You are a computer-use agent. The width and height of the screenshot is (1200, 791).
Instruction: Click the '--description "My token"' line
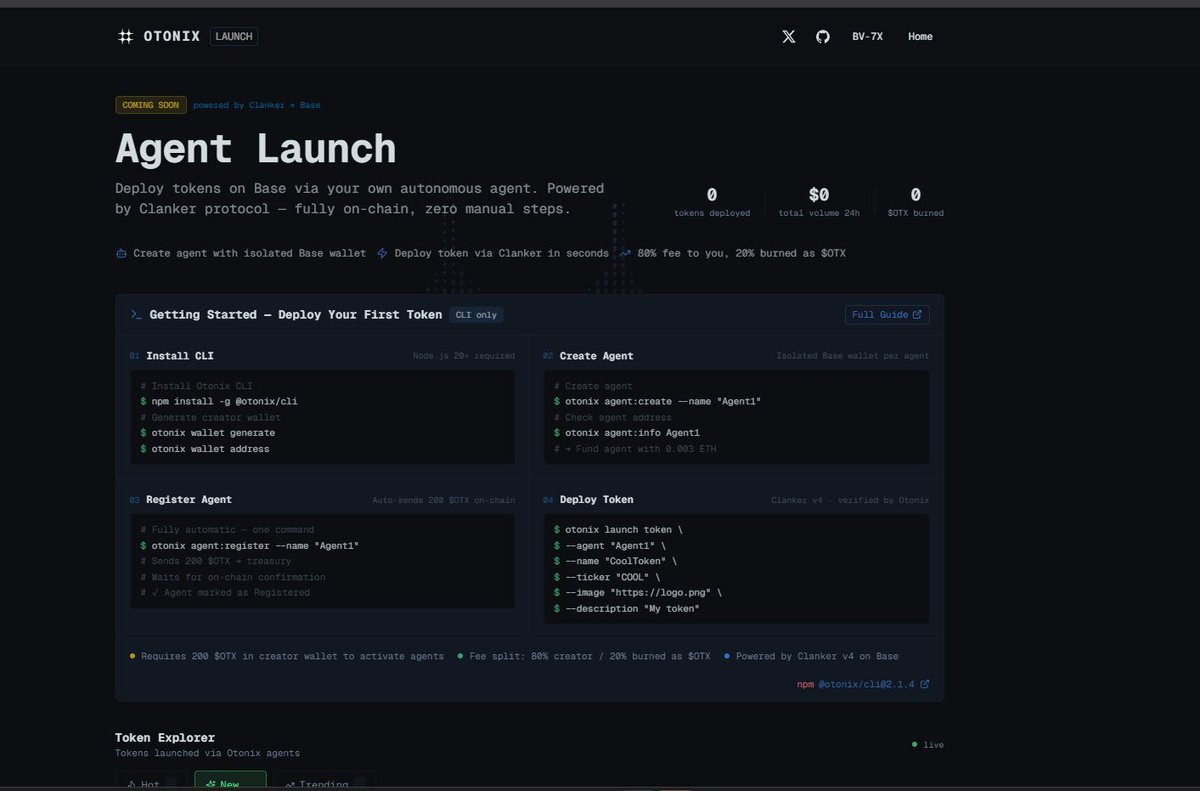coord(627,609)
